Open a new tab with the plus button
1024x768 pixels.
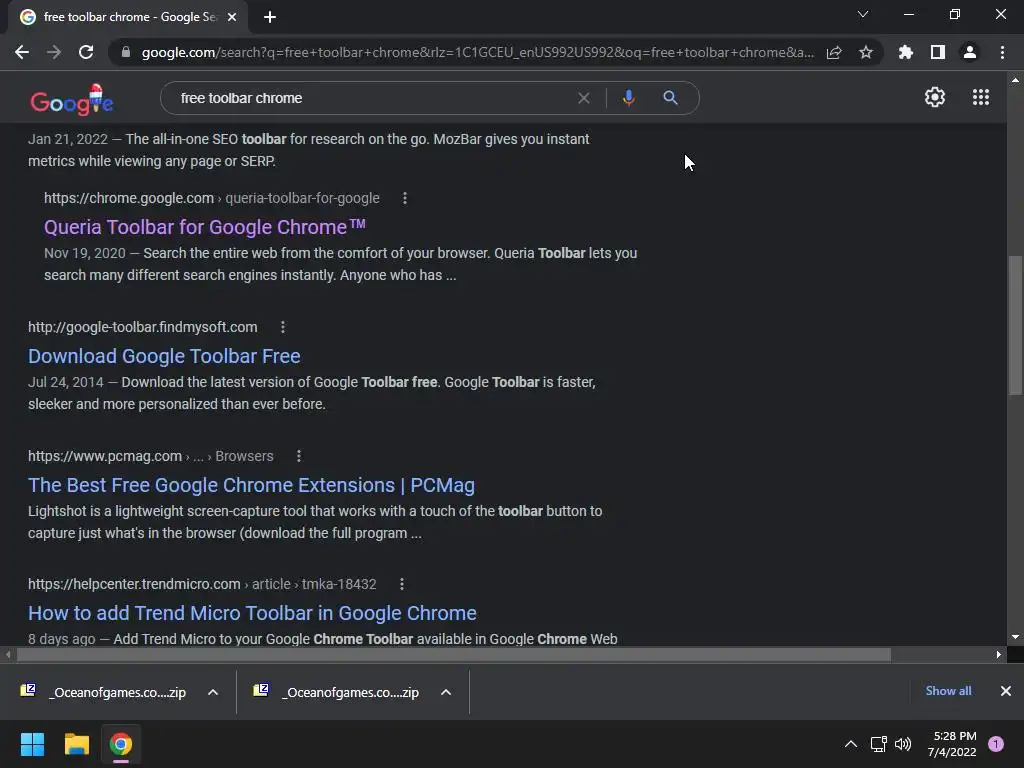click(x=270, y=17)
